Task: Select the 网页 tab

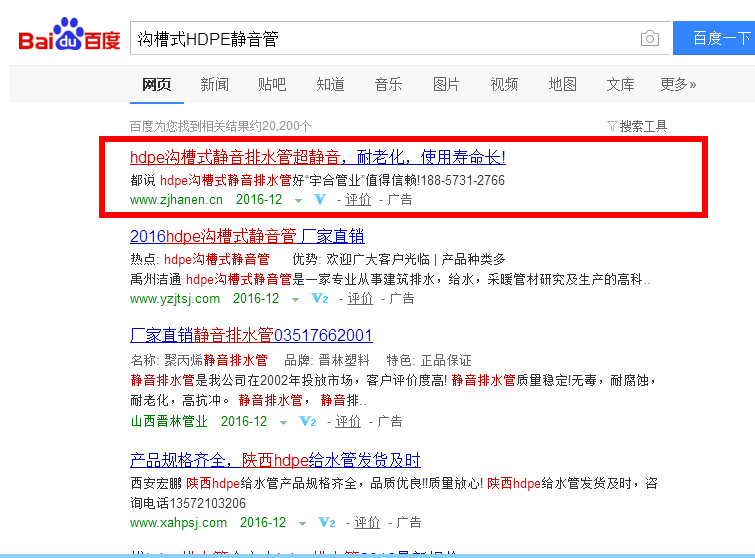Action: pos(156,84)
